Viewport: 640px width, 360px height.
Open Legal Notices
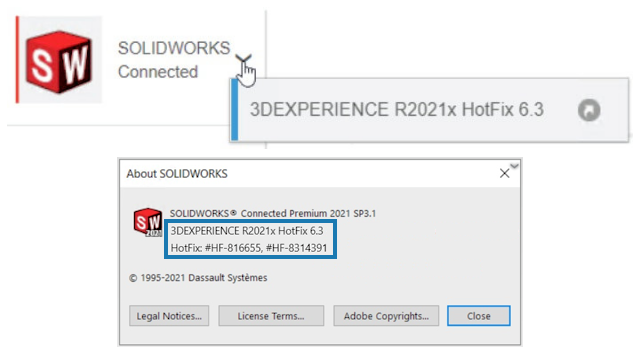[169, 316]
